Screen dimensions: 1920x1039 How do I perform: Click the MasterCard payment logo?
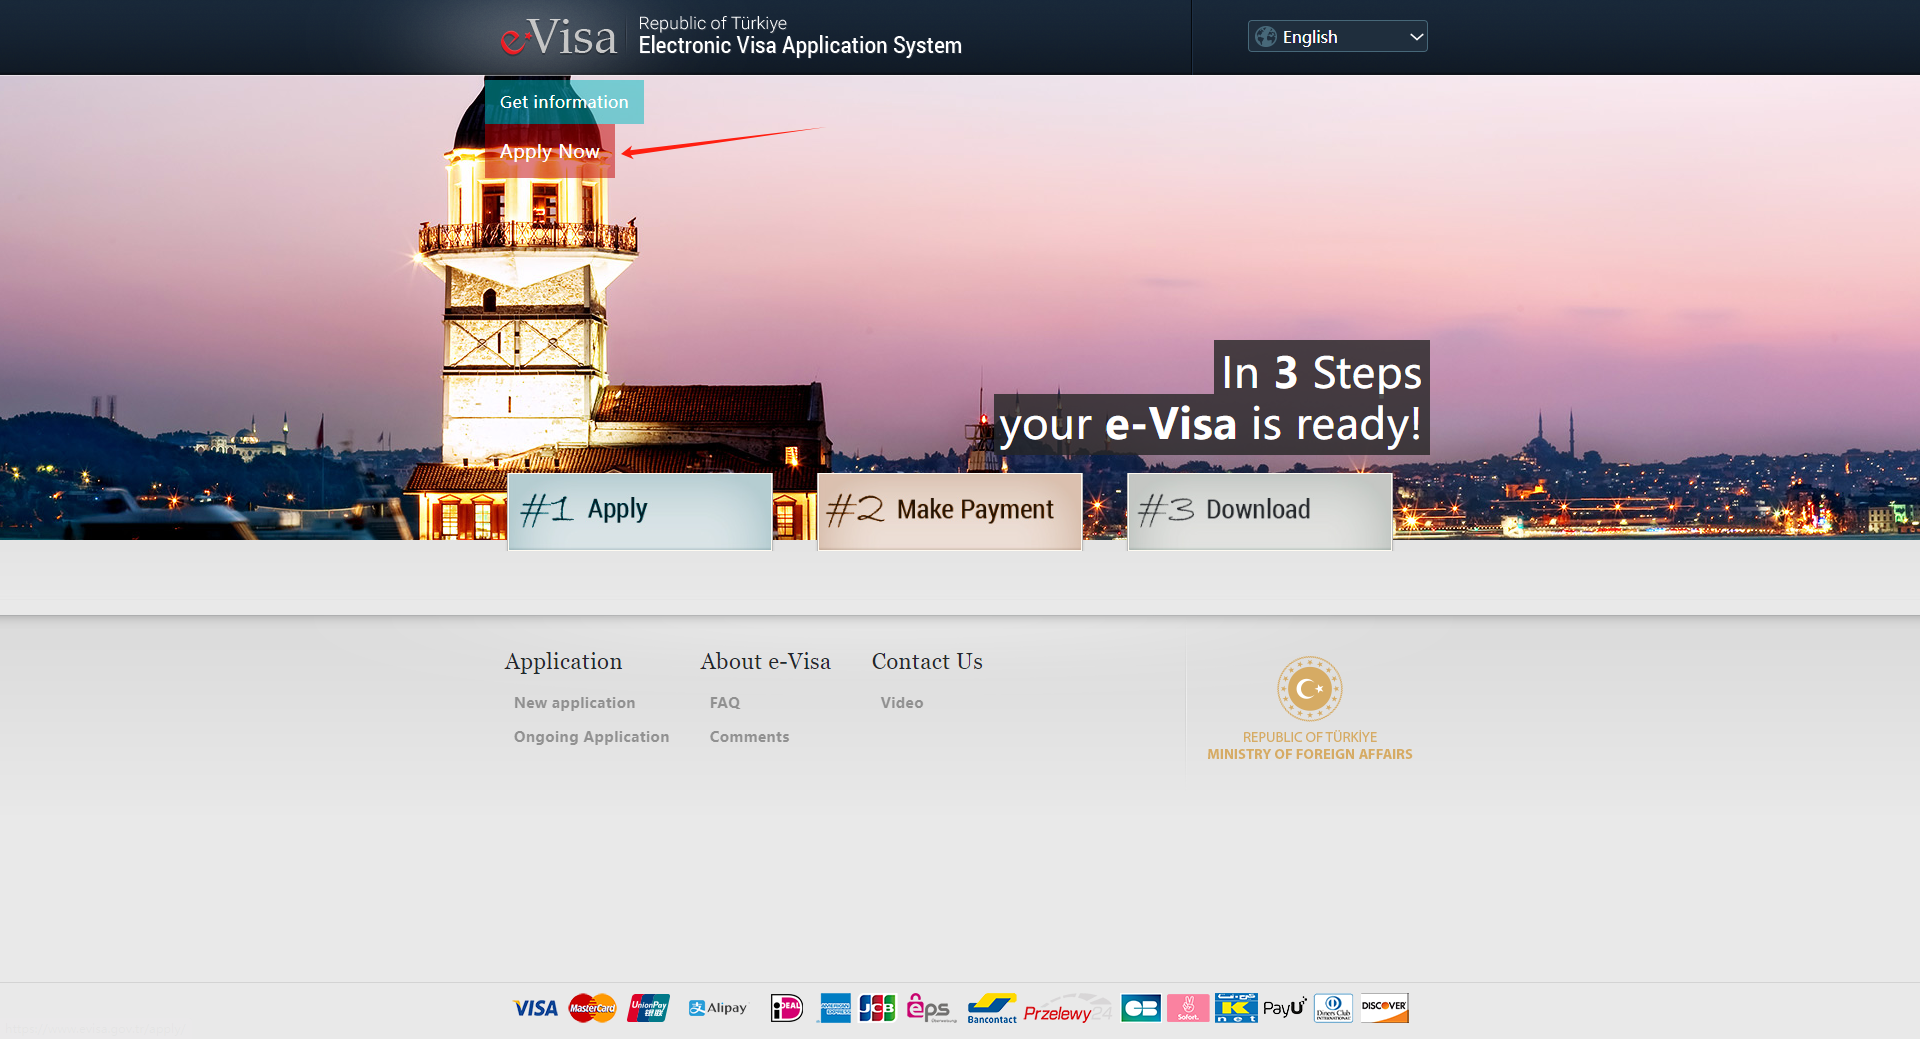point(592,1008)
